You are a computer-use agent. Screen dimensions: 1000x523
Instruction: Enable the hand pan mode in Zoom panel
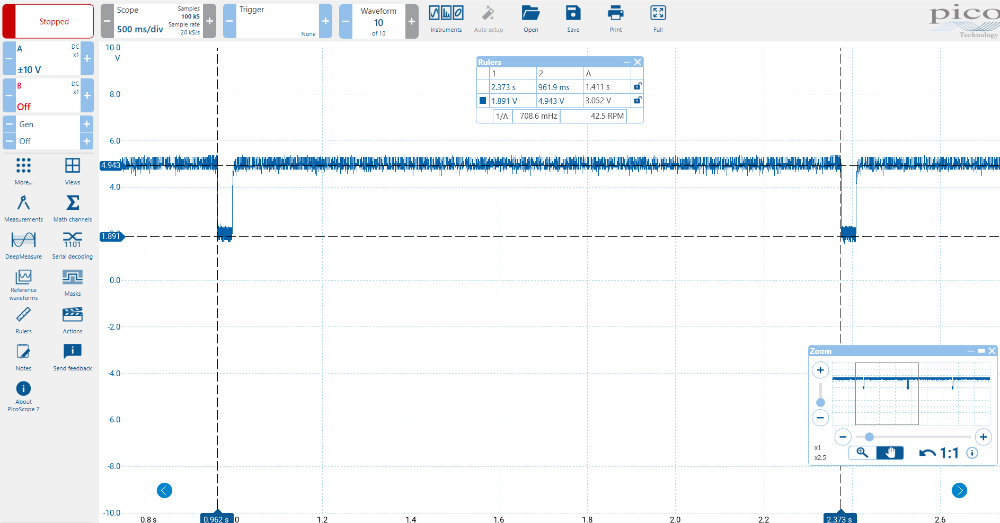tap(891, 452)
